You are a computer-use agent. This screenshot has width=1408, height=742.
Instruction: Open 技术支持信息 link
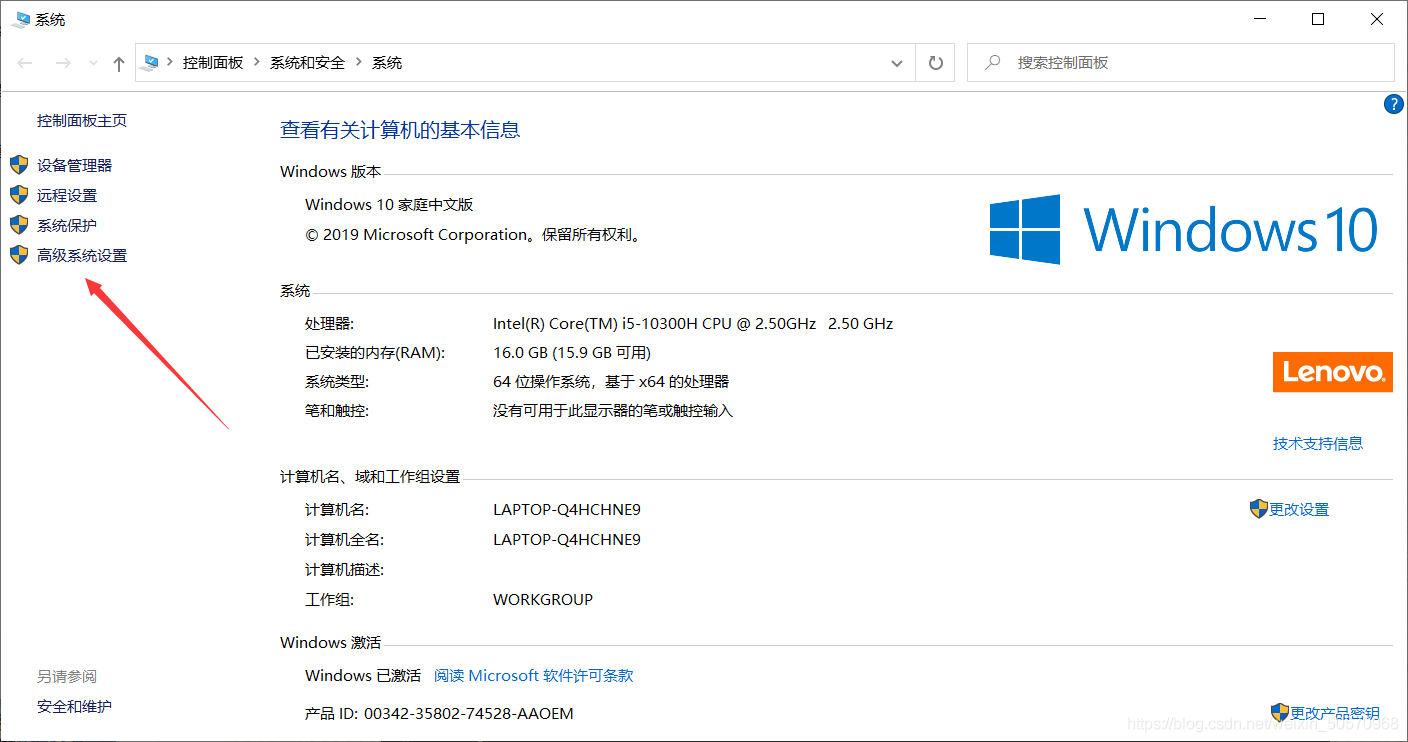(x=1318, y=443)
